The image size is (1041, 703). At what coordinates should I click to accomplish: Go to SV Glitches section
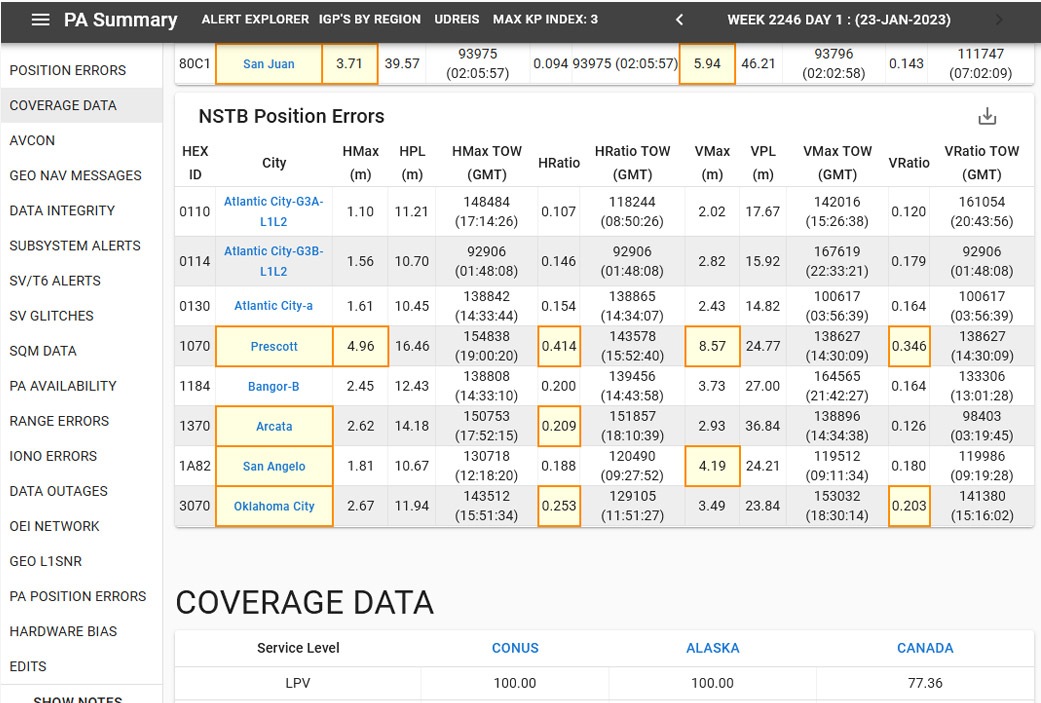(51, 316)
